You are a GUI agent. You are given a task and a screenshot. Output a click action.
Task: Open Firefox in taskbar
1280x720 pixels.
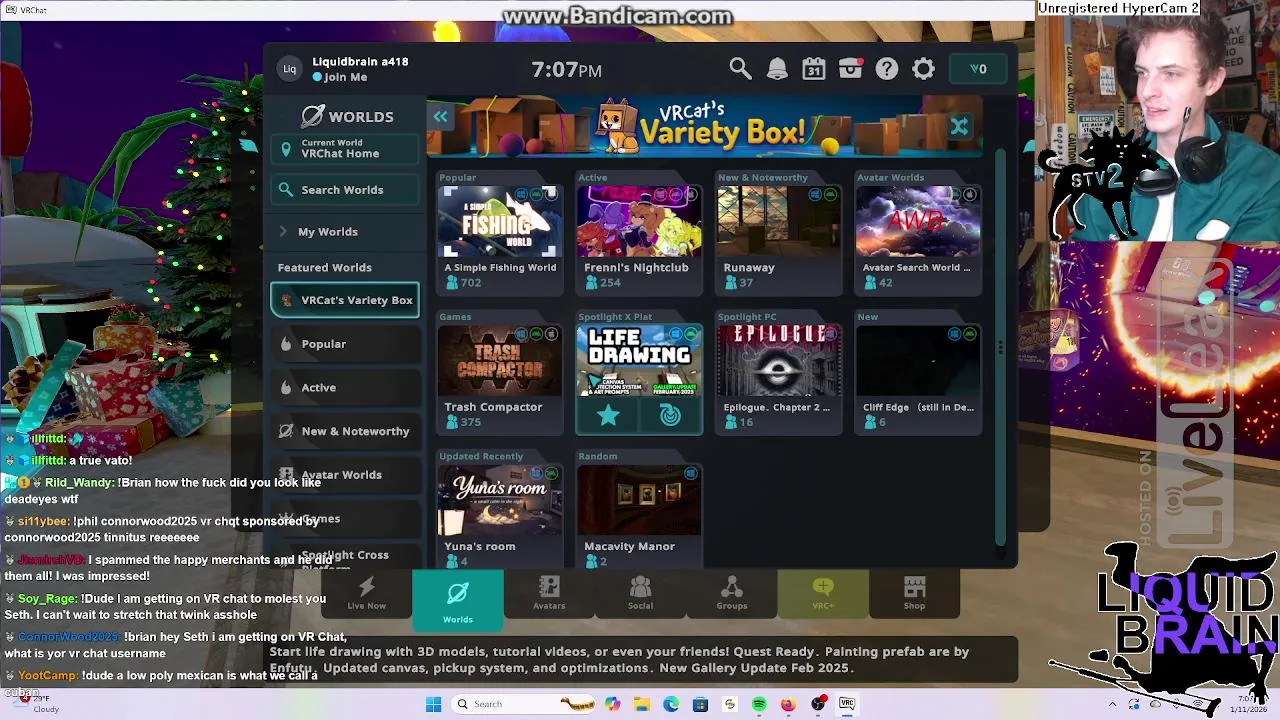click(788, 704)
